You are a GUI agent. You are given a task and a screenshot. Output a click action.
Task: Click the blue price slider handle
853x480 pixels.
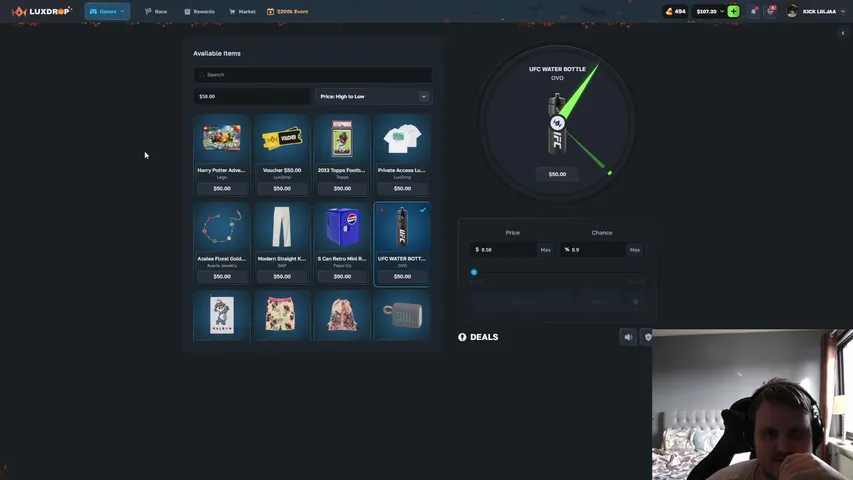tap(474, 272)
